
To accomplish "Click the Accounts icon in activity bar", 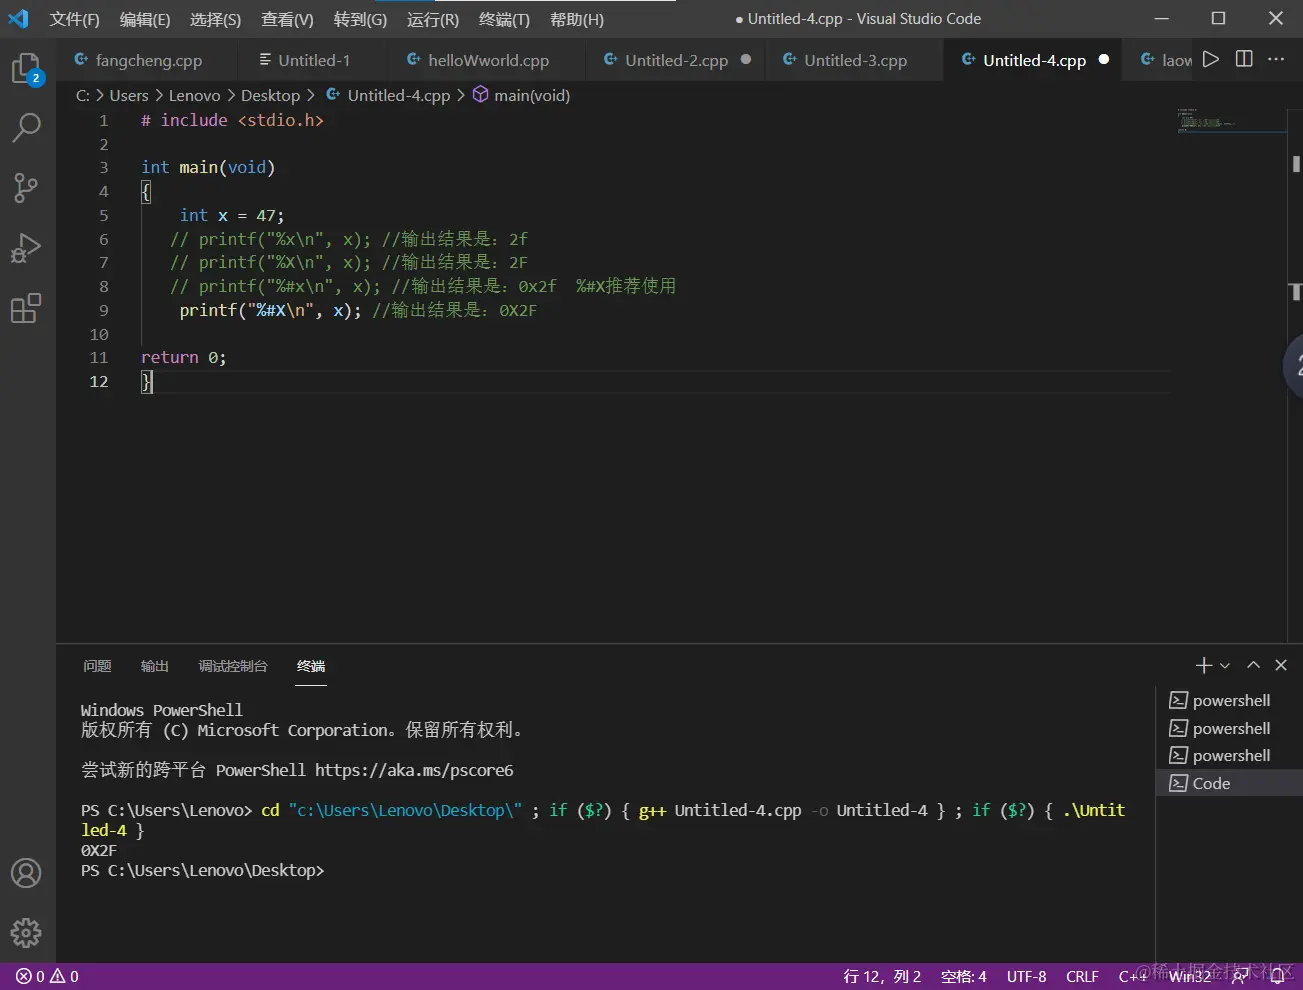I will (x=26, y=873).
